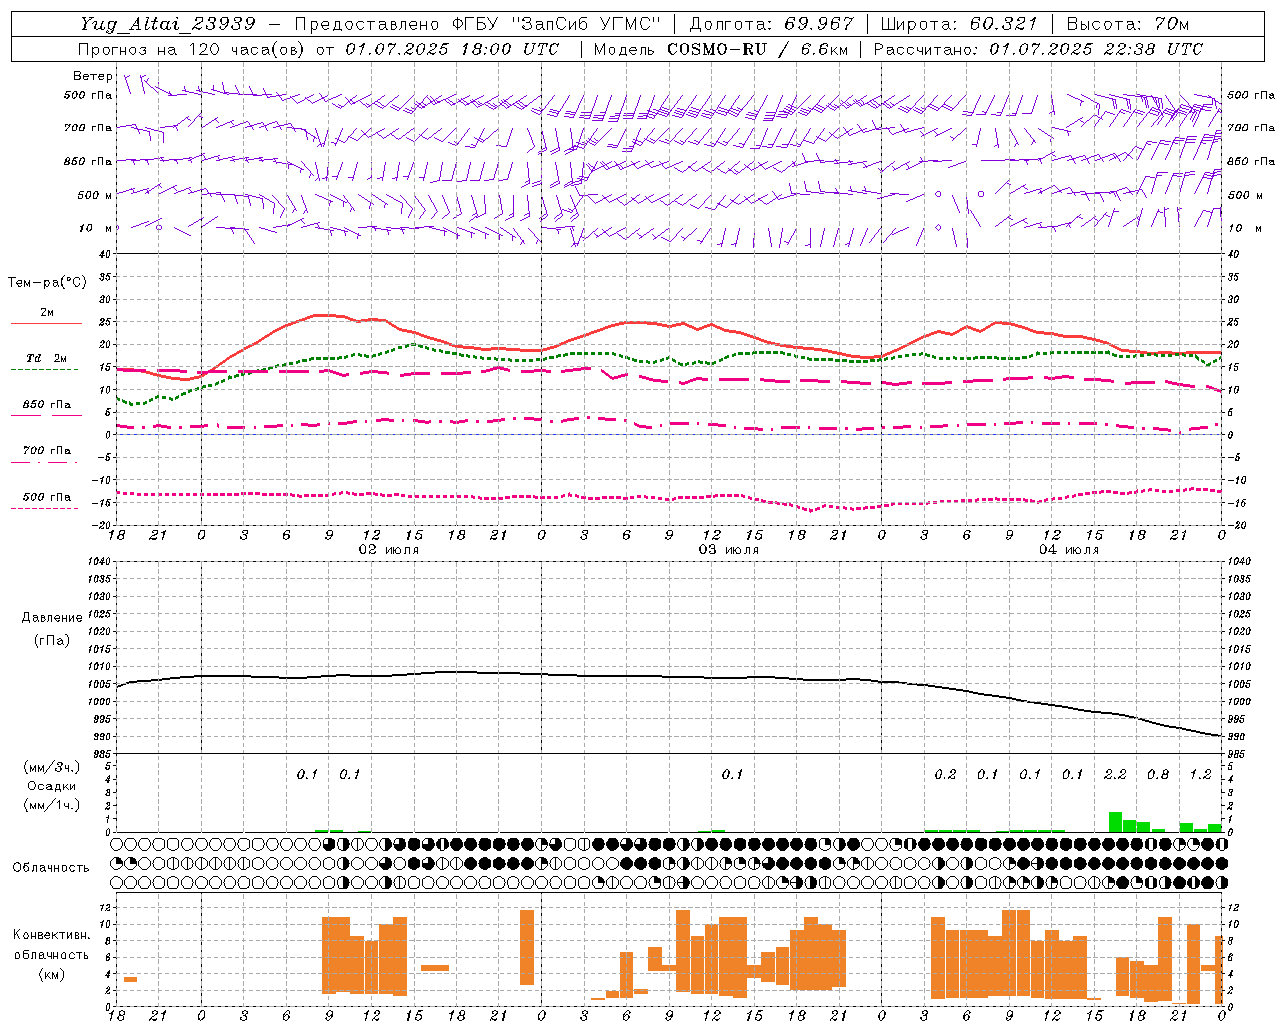Click the Ветер panel label
This screenshot has width=1280, height=1024.
93,76
